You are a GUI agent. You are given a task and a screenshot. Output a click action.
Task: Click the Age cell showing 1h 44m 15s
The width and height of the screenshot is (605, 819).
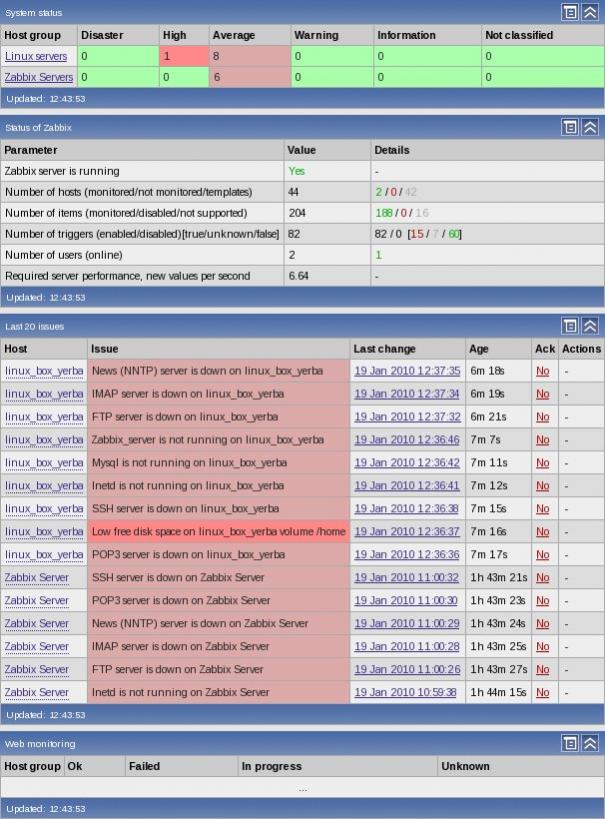tap(498, 693)
